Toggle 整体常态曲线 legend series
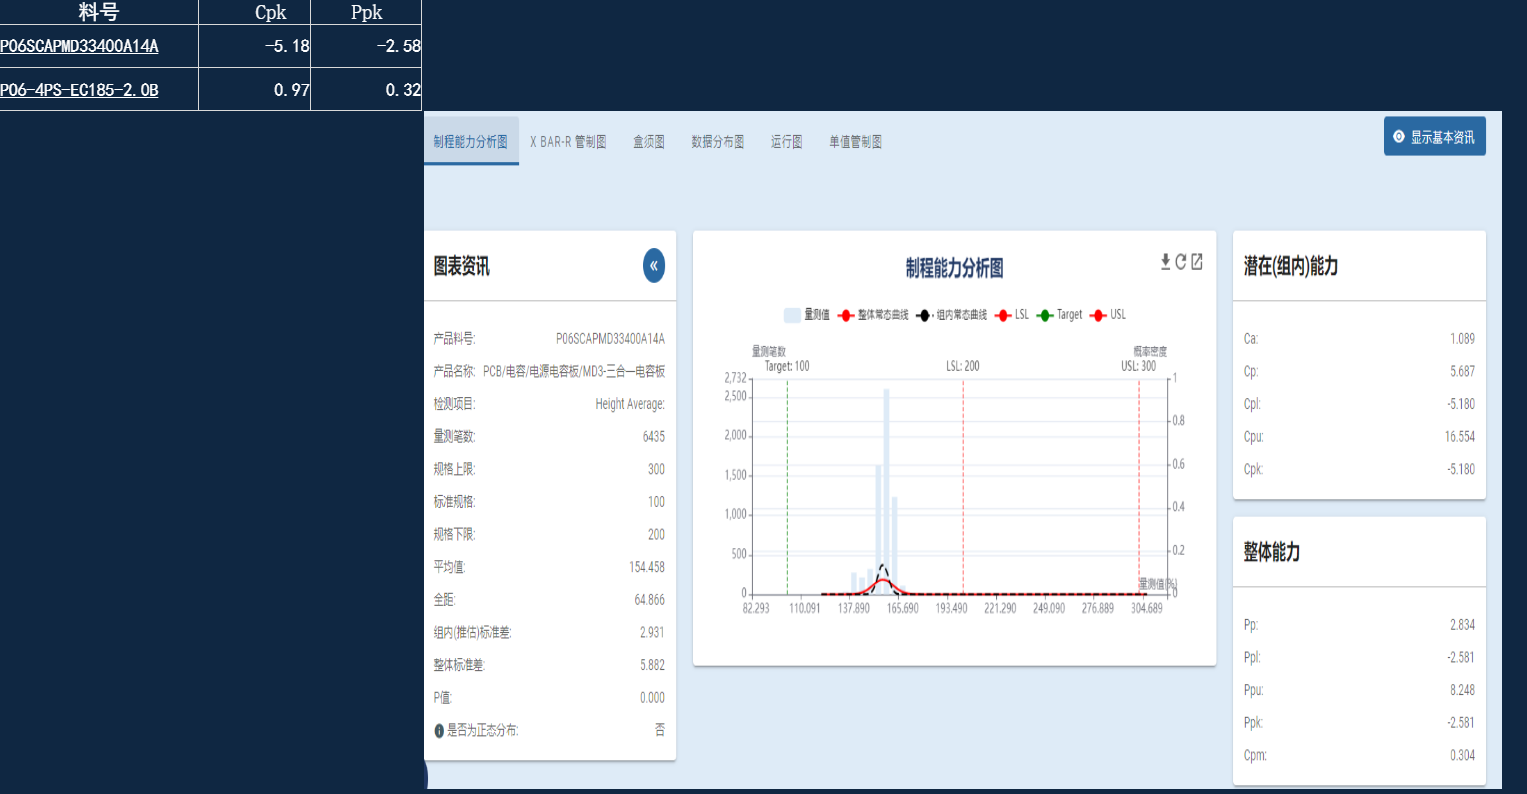The image size is (1527, 794). click(873, 315)
